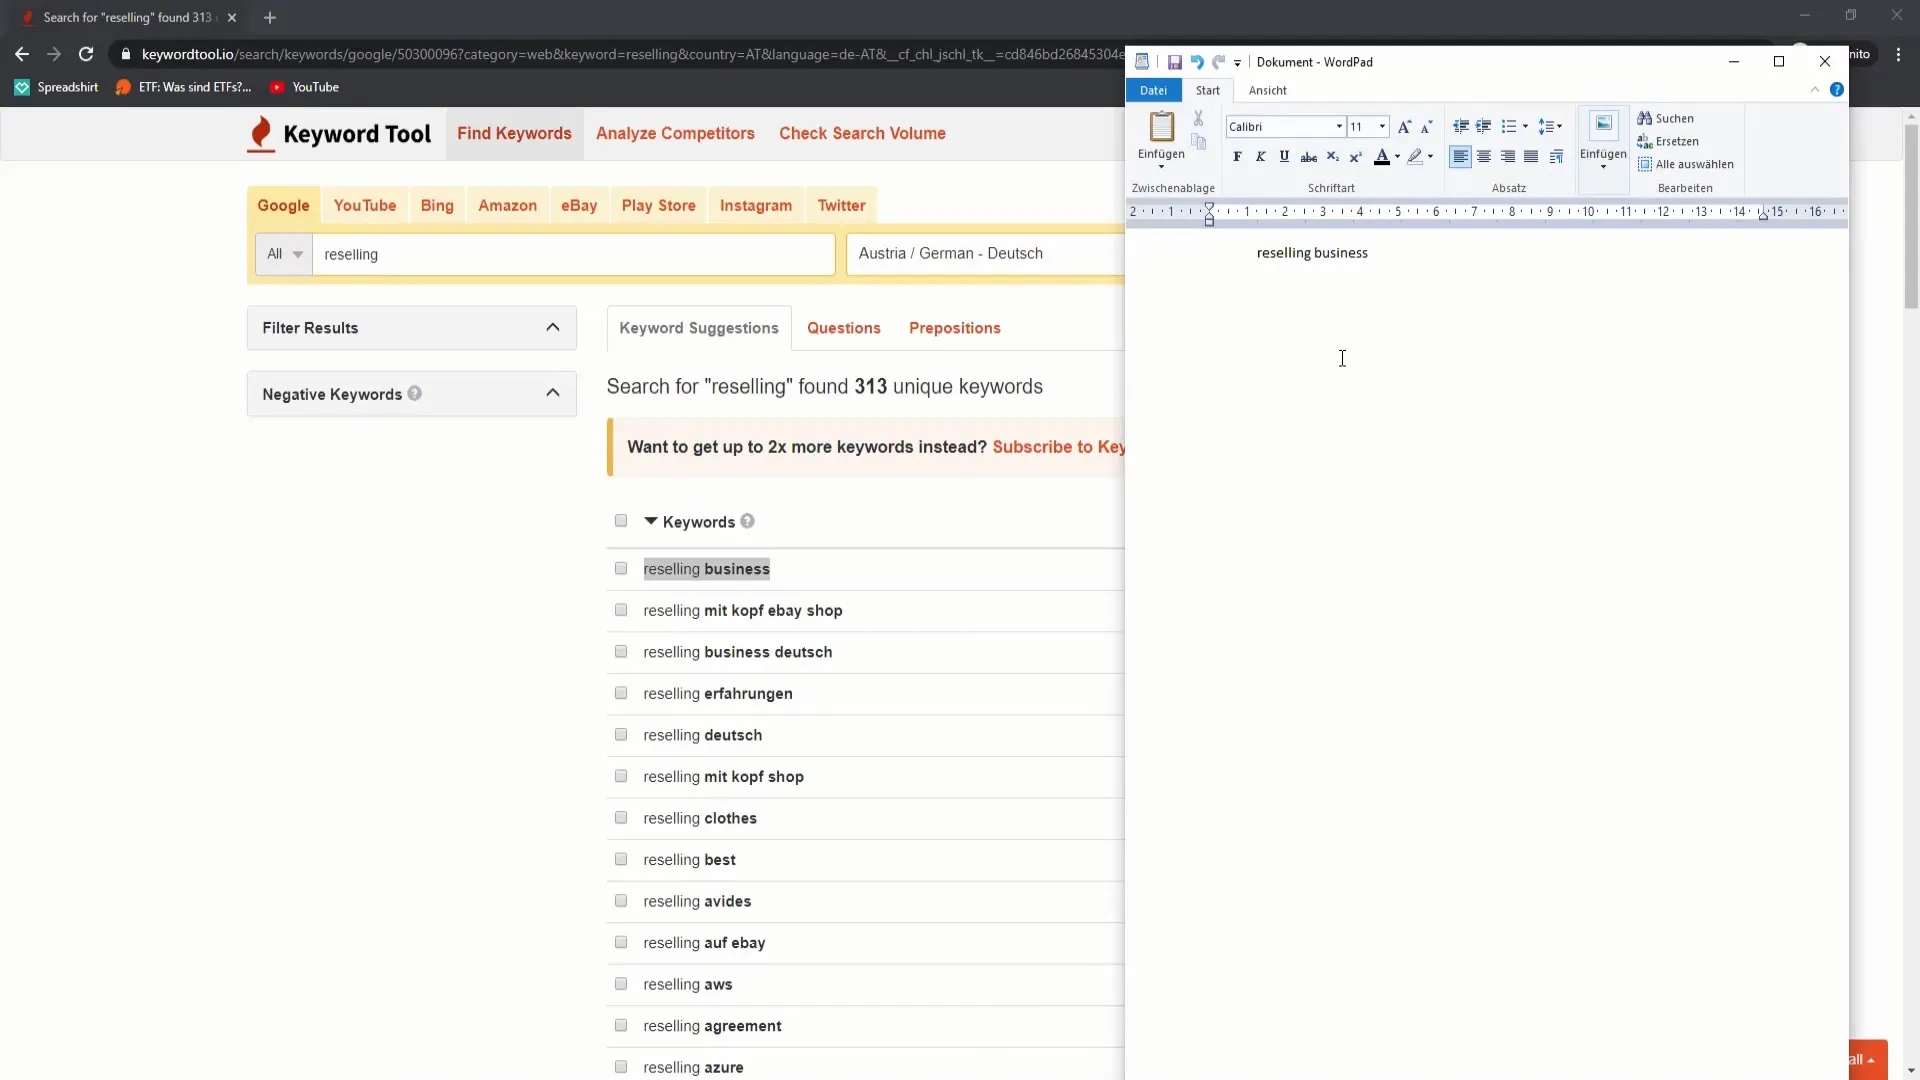Cut selection with scissors icon in WordPad
1920x1080 pixels.
tap(1198, 119)
